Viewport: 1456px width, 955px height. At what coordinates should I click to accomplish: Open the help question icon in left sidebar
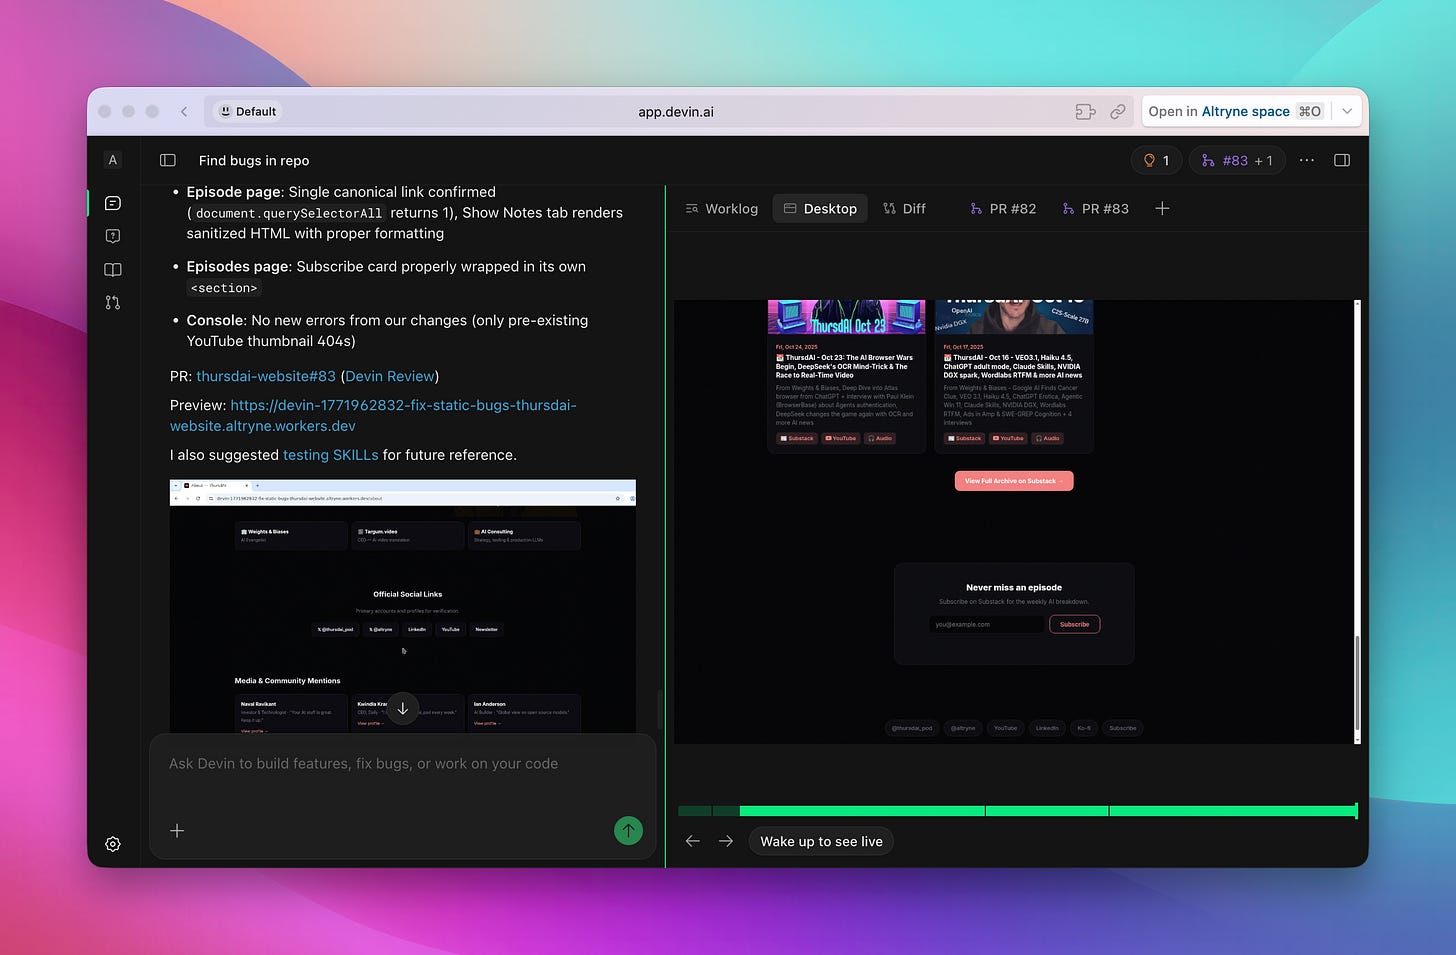click(x=113, y=236)
